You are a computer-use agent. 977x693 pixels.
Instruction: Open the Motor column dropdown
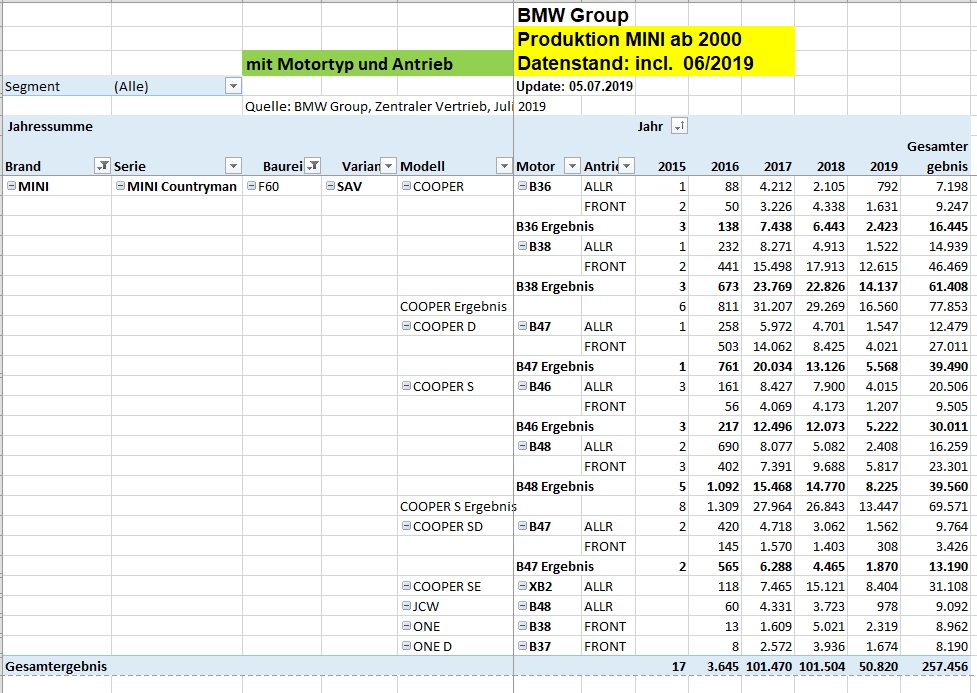tap(571, 166)
